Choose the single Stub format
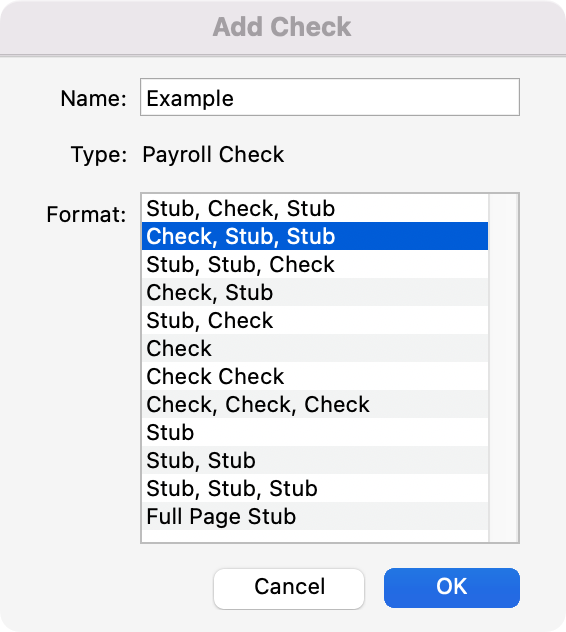Screen dimensions: 566x632 315,432
